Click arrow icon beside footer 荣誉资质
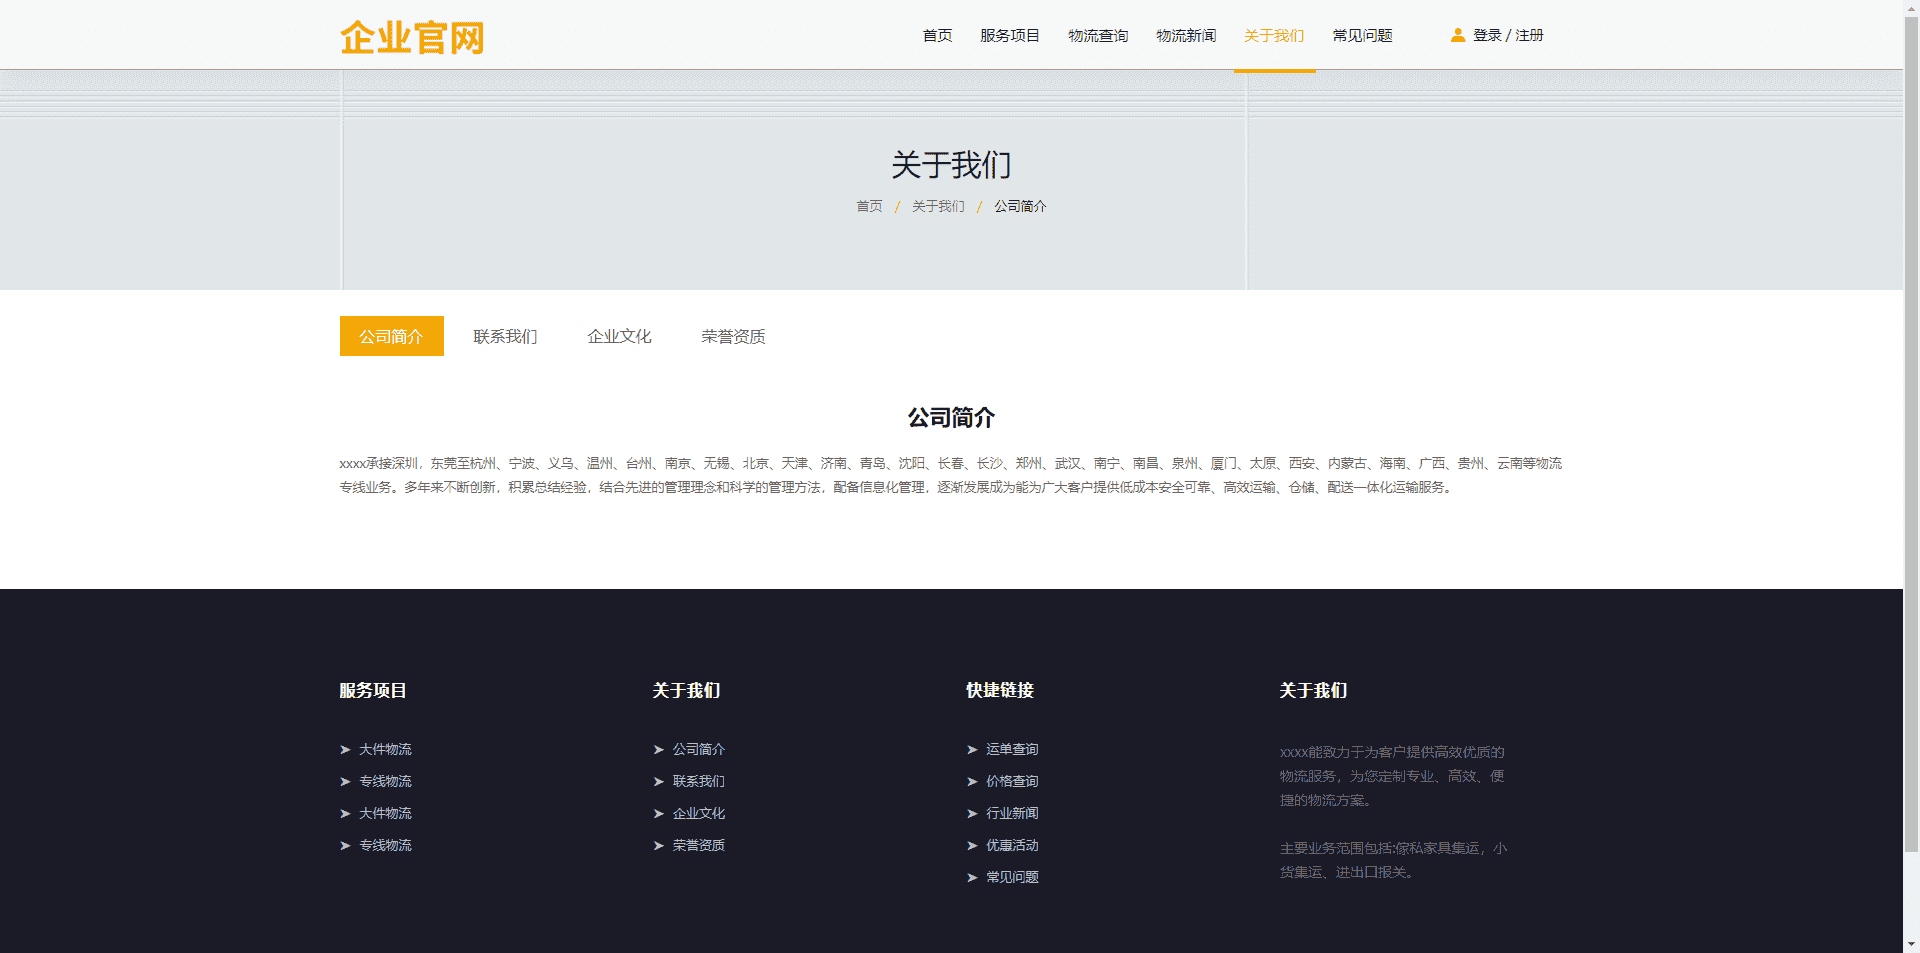The height and width of the screenshot is (953, 1920). click(659, 845)
